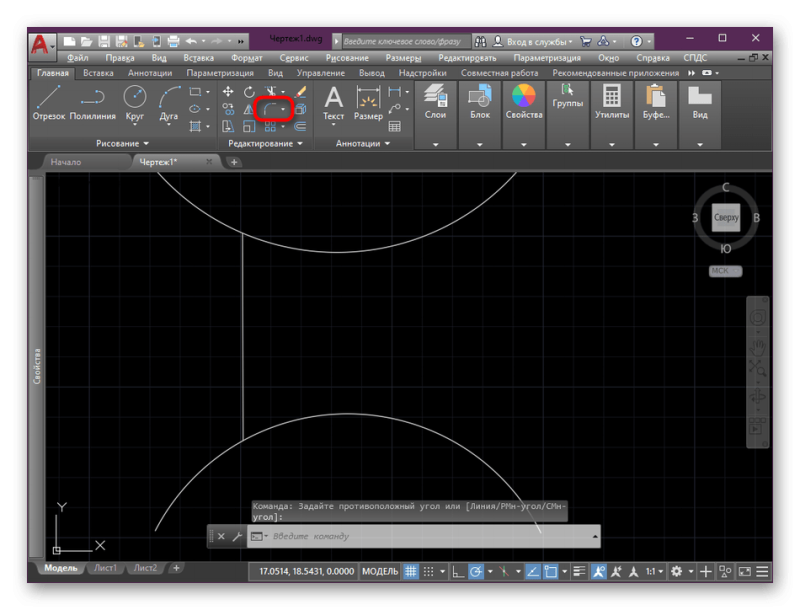Switch to the Начало file tab

pyautogui.click(x=66, y=162)
